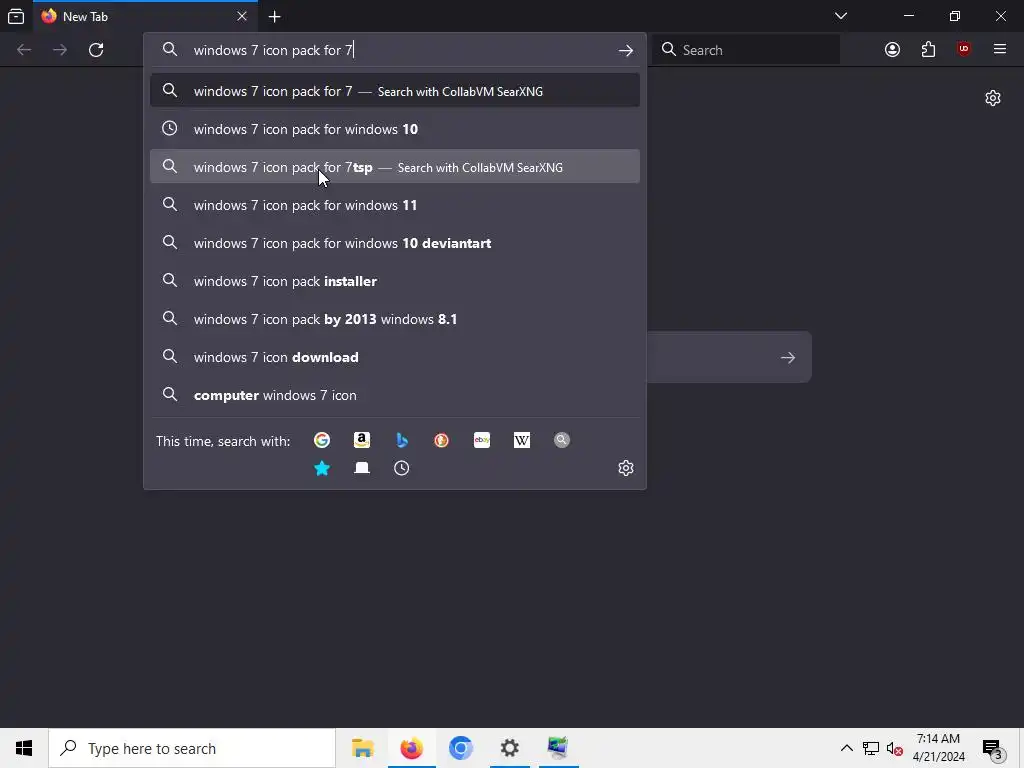
Task: Open new tab page personalize gear
Action: click(x=993, y=98)
